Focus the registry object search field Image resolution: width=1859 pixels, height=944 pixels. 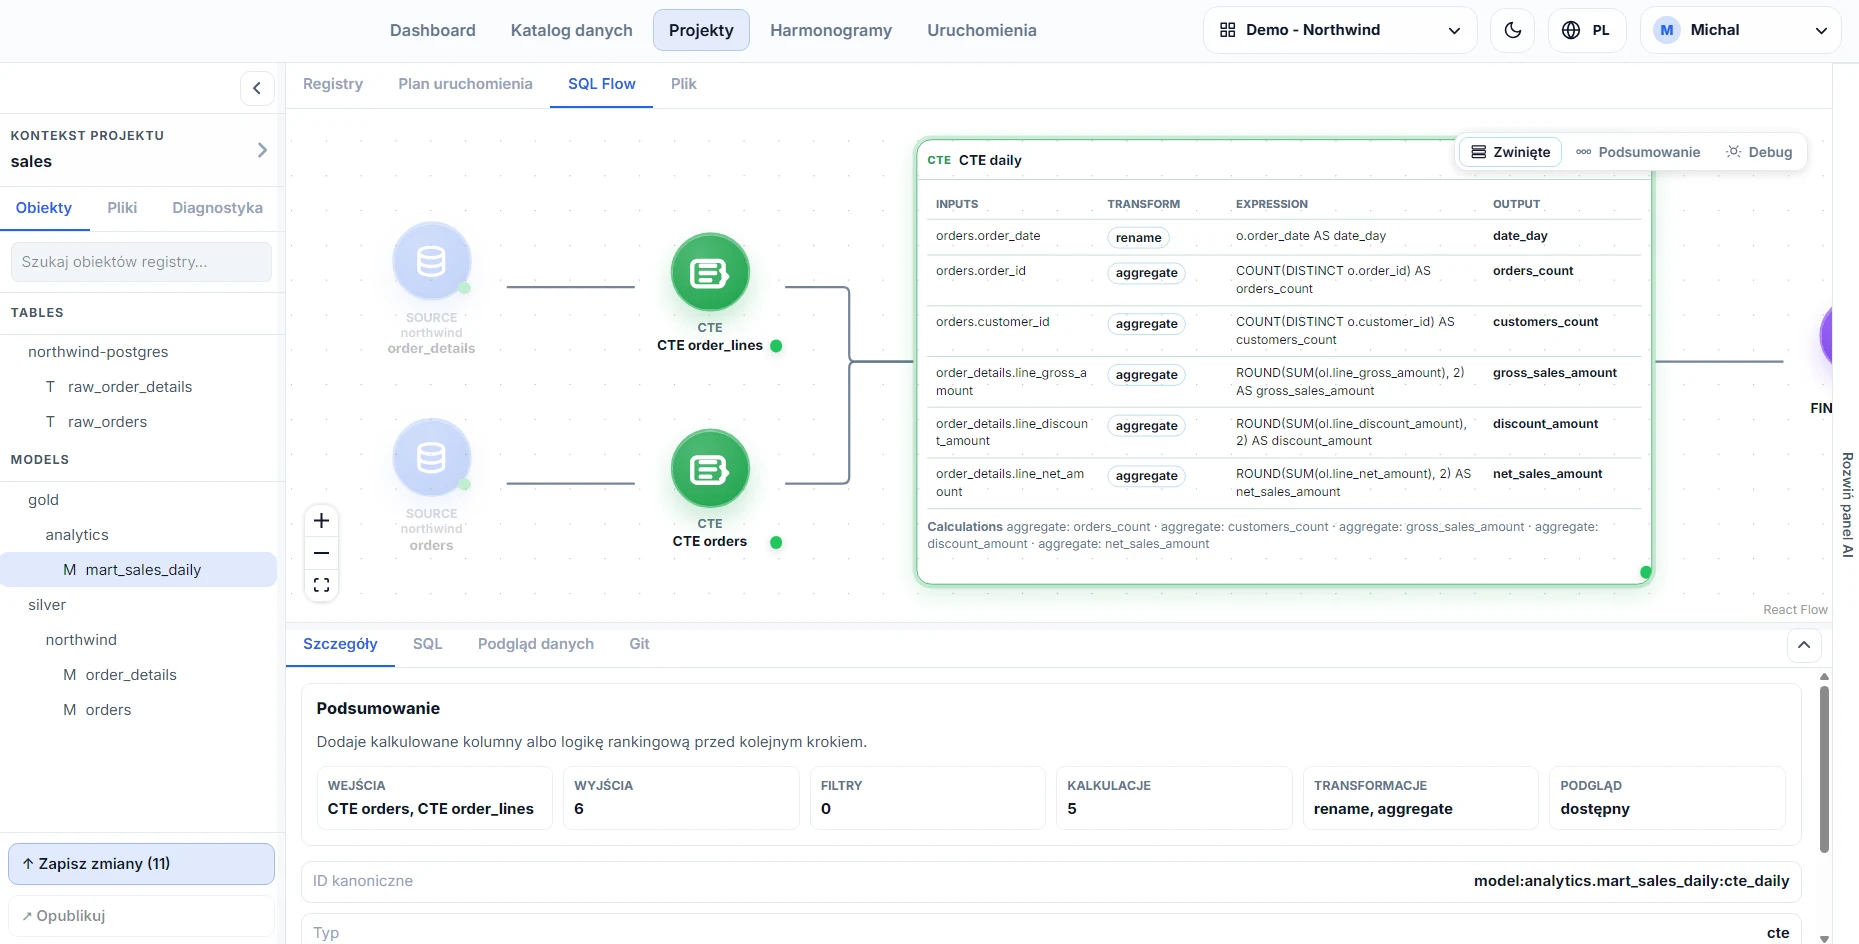141,262
